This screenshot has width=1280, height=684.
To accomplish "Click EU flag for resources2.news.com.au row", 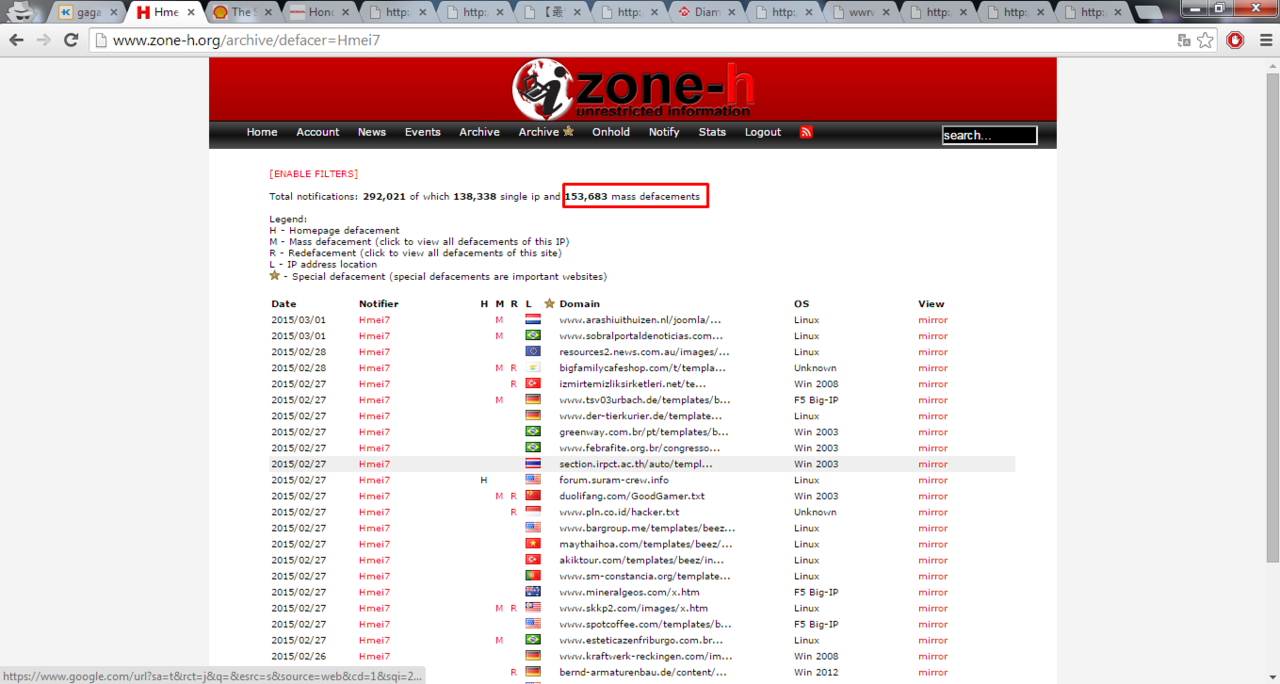I will pos(533,352).
